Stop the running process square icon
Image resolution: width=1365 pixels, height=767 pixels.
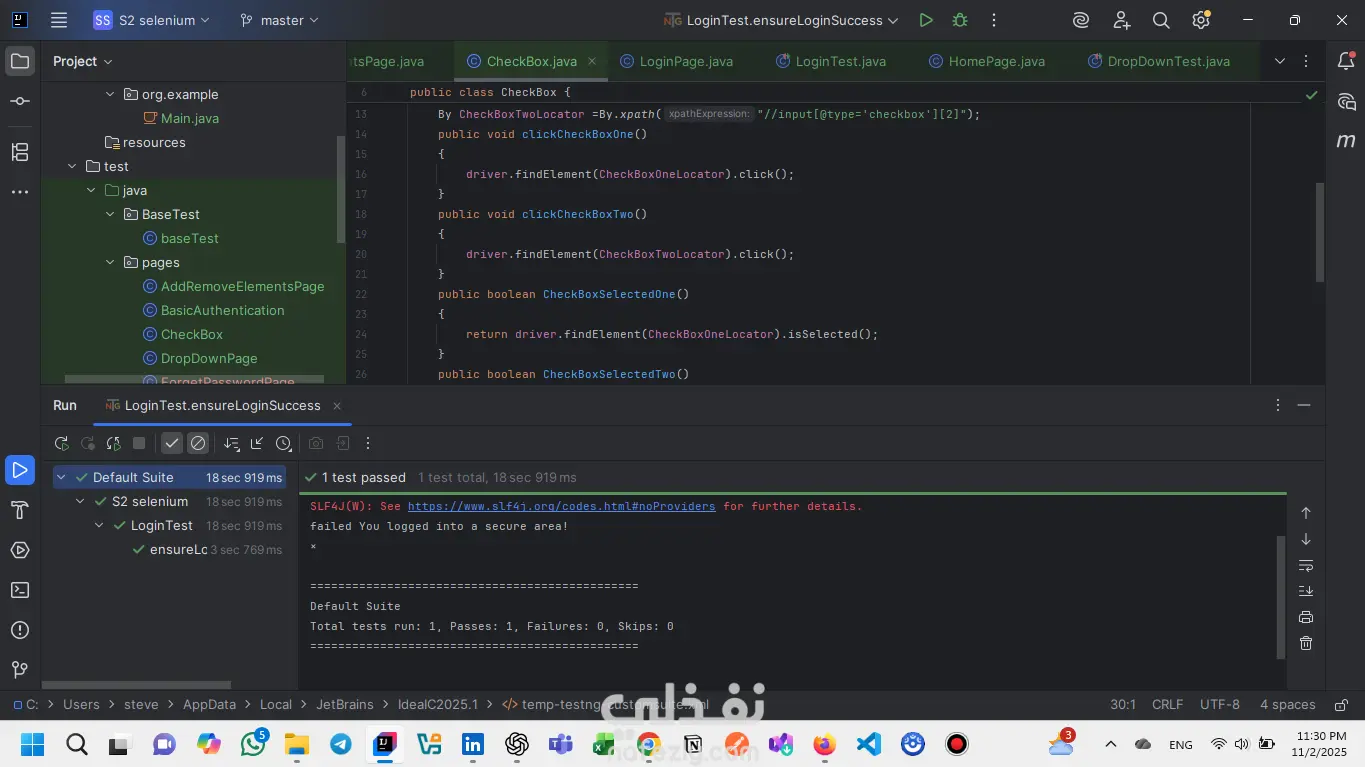click(139, 443)
